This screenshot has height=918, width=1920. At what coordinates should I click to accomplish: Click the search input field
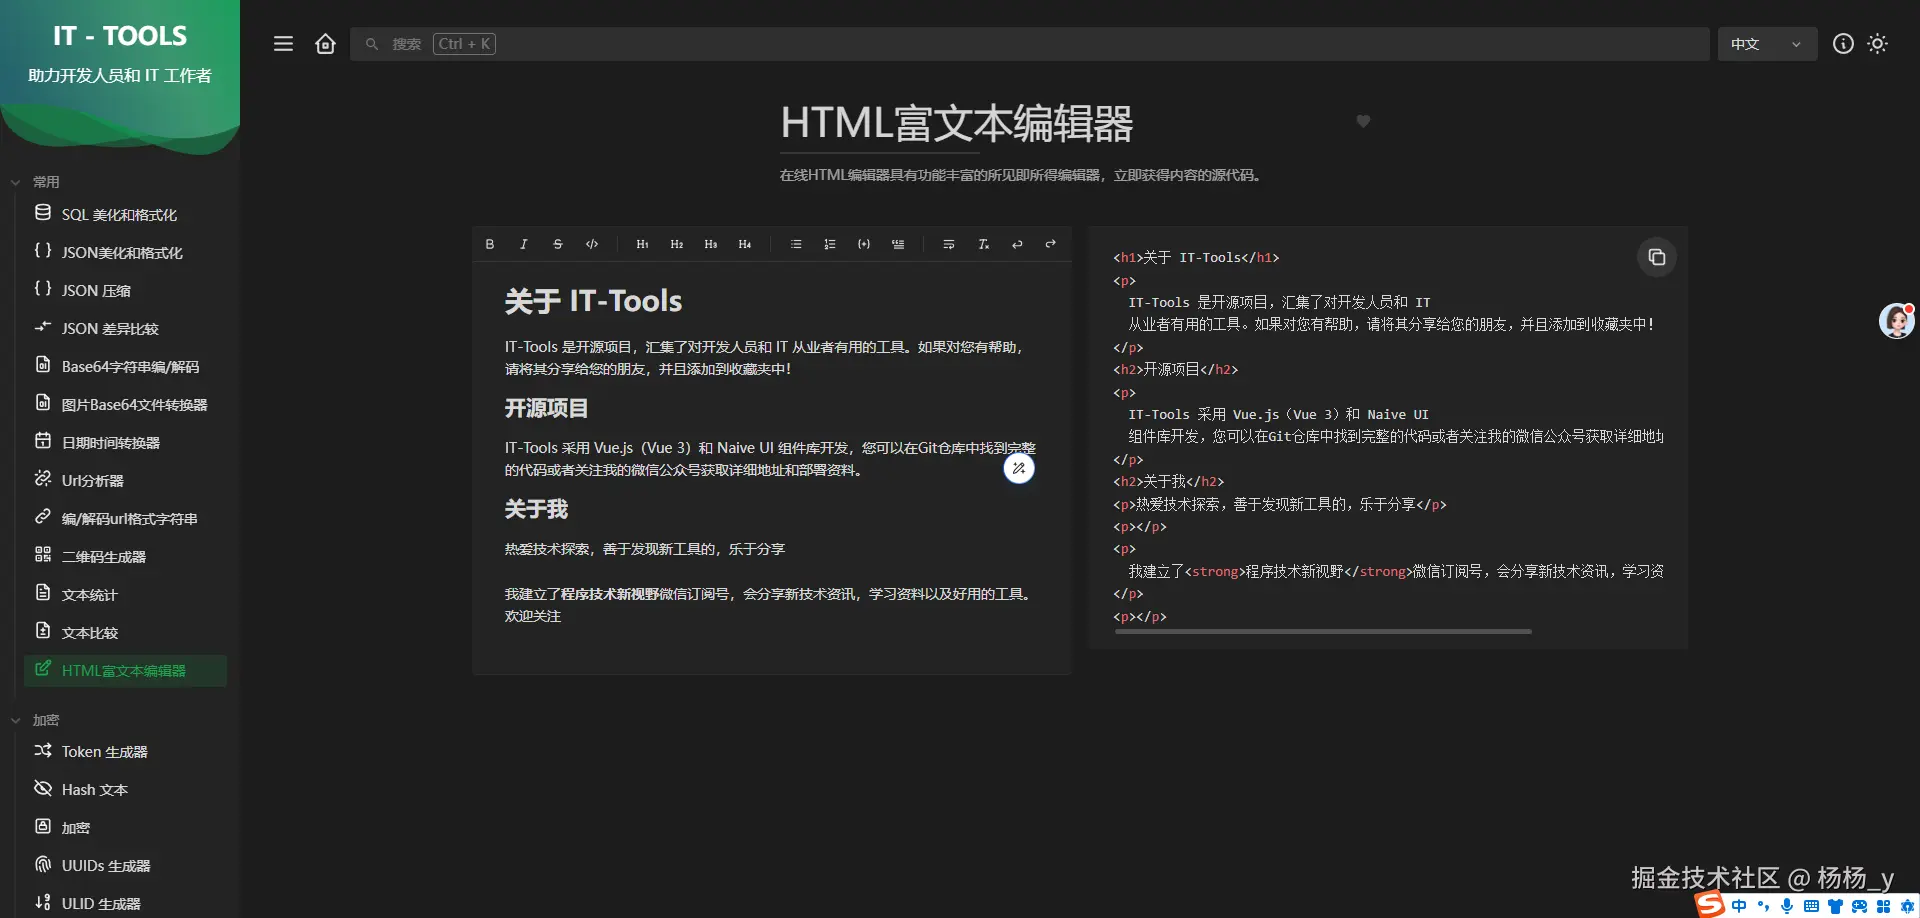coord(1029,44)
